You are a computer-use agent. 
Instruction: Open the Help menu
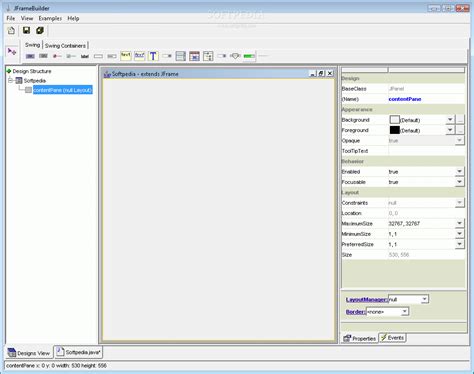point(73,18)
